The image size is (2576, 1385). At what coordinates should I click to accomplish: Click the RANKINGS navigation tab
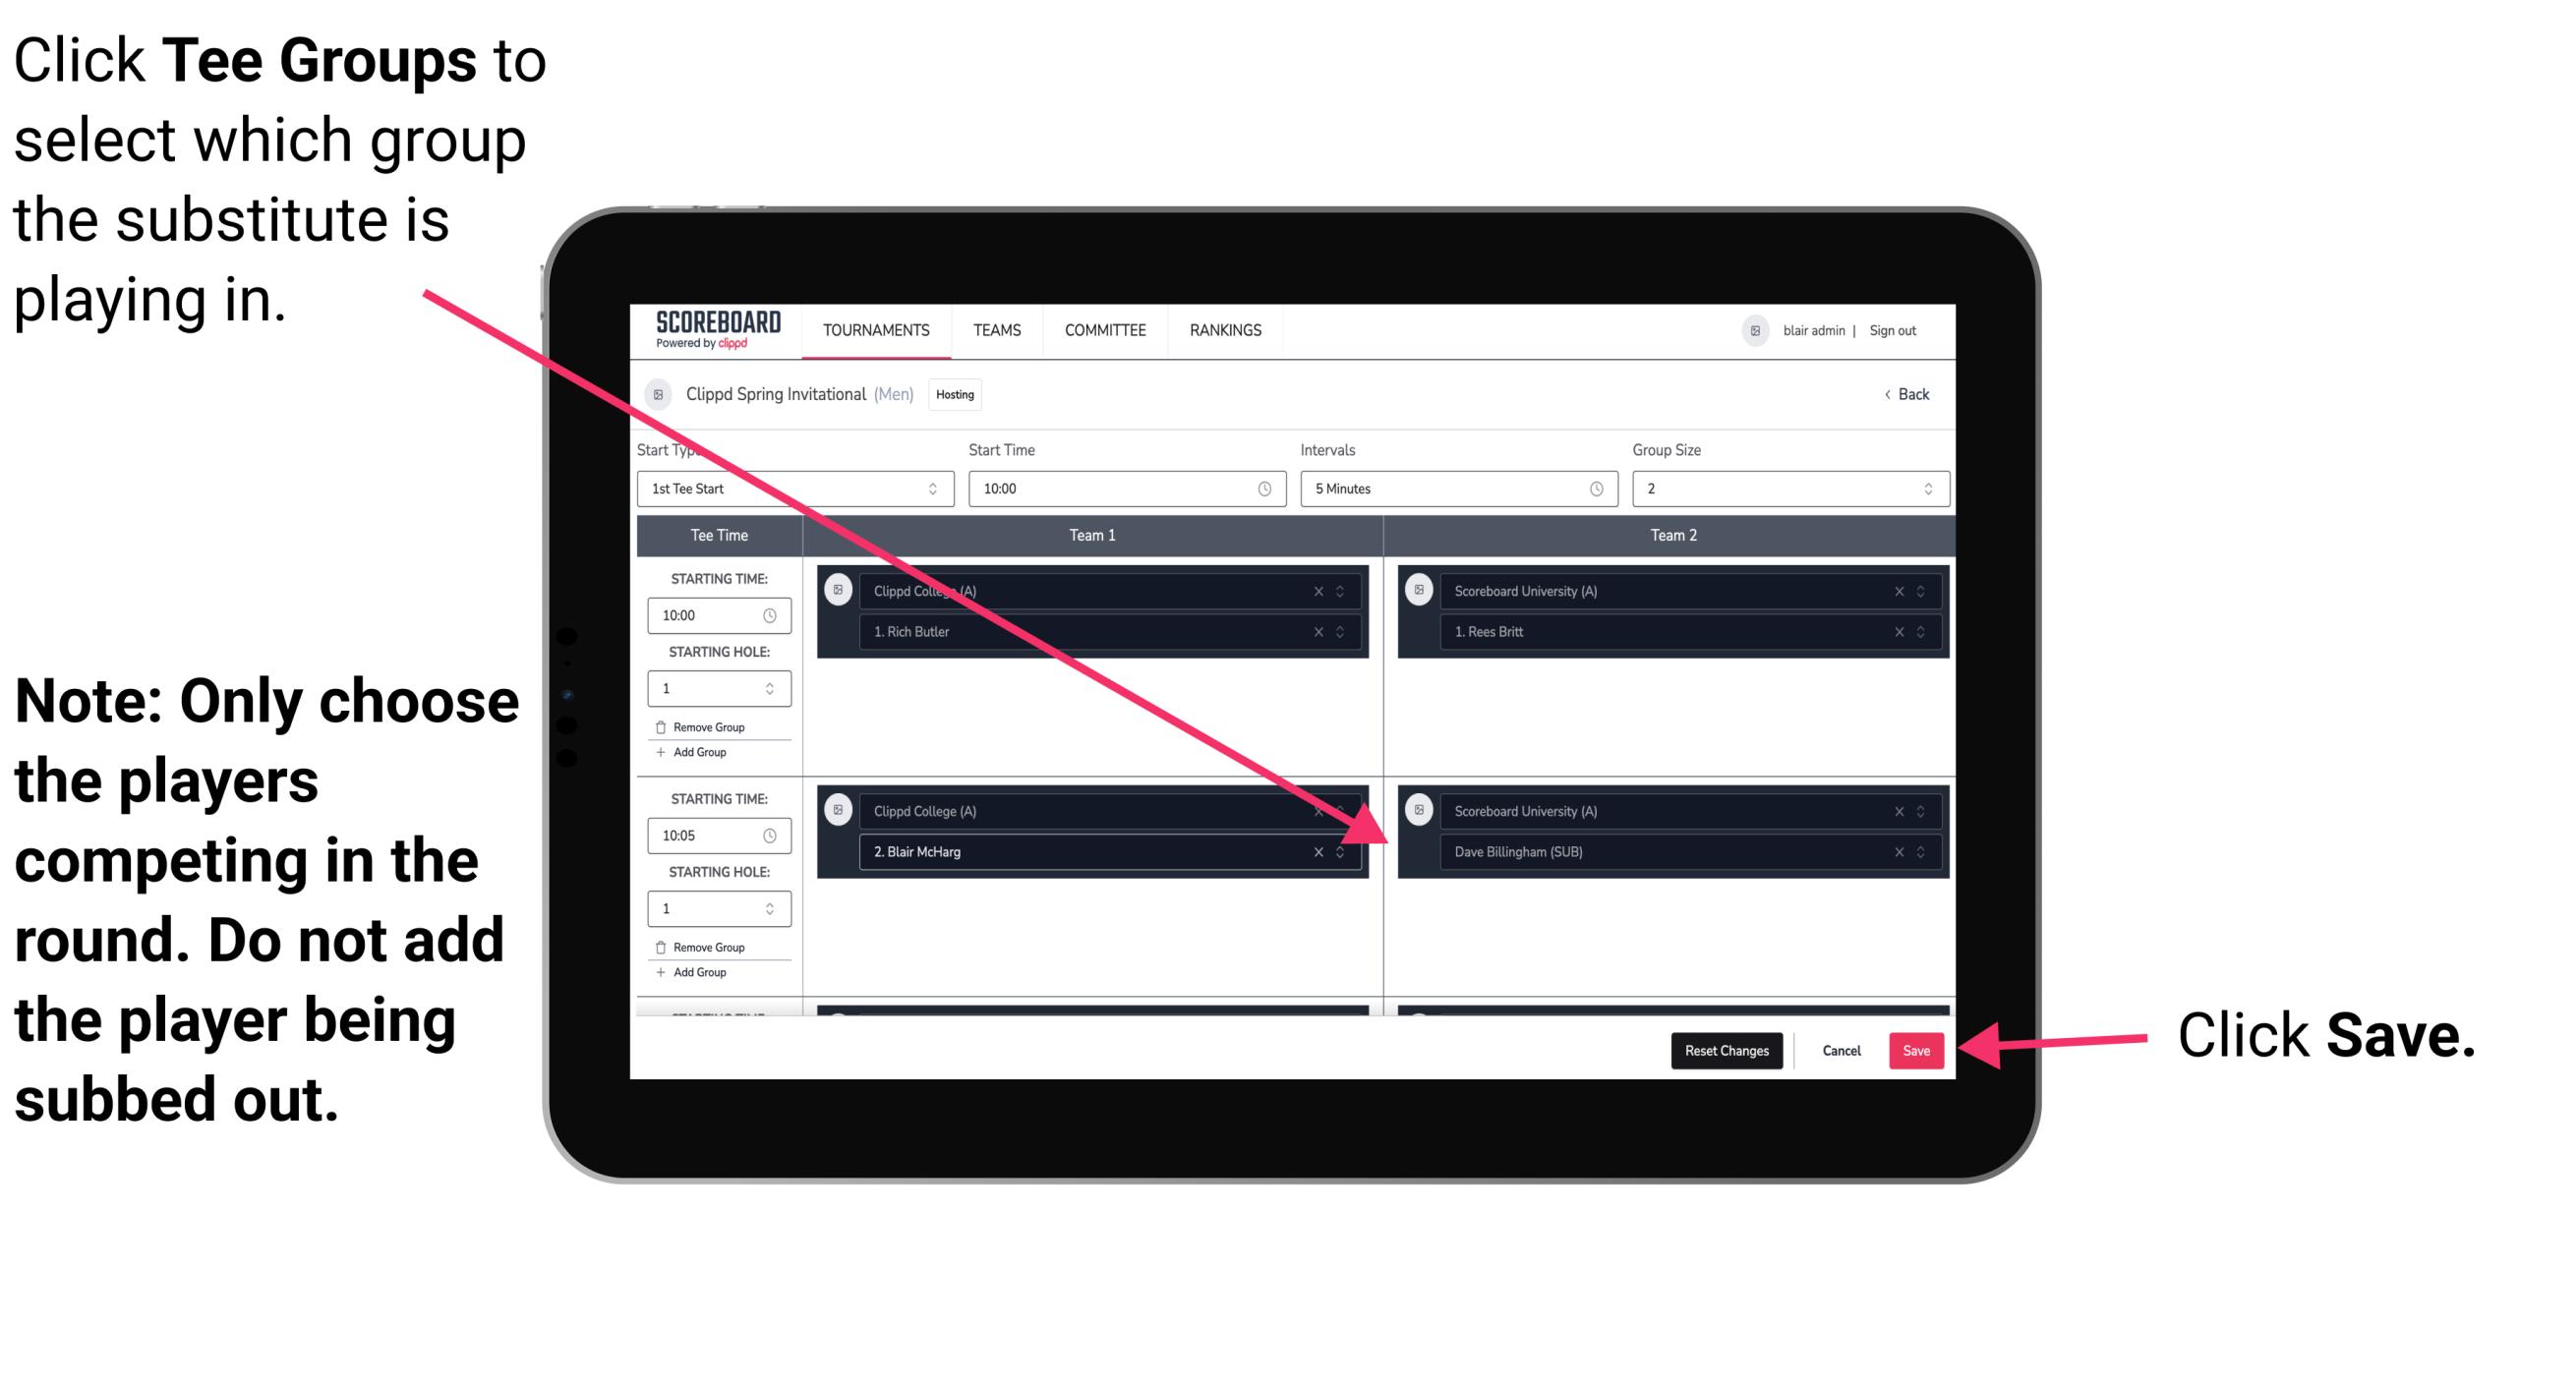(1227, 331)
